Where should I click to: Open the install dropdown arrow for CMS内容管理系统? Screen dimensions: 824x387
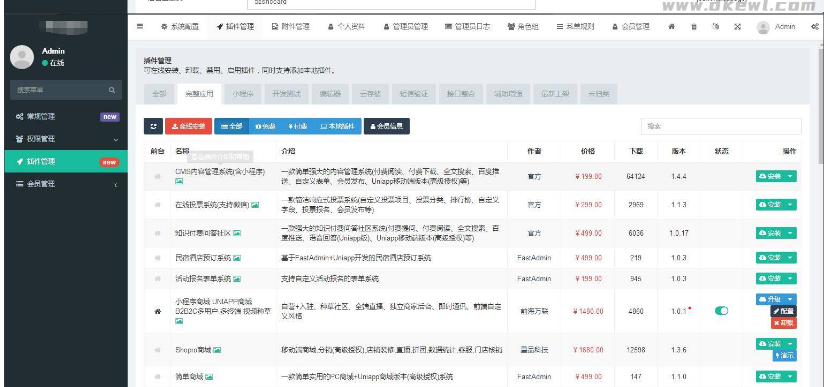[790, 177]
